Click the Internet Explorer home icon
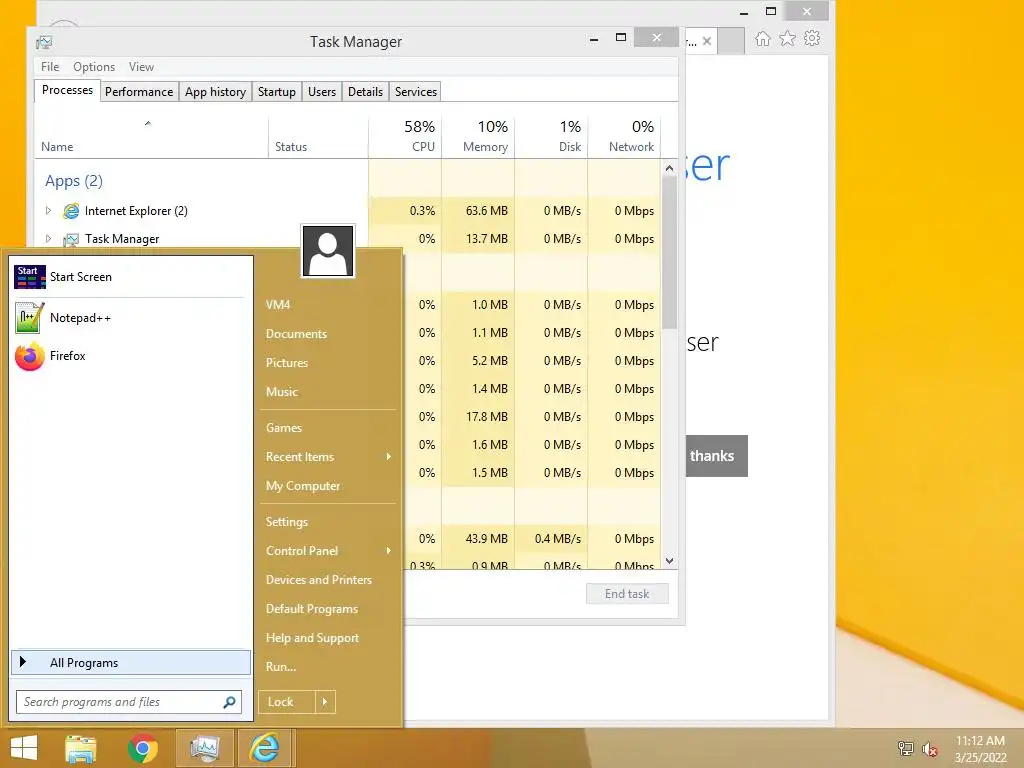The height and width of the screenshot is (768, 1024). click(x=763, y=39)
